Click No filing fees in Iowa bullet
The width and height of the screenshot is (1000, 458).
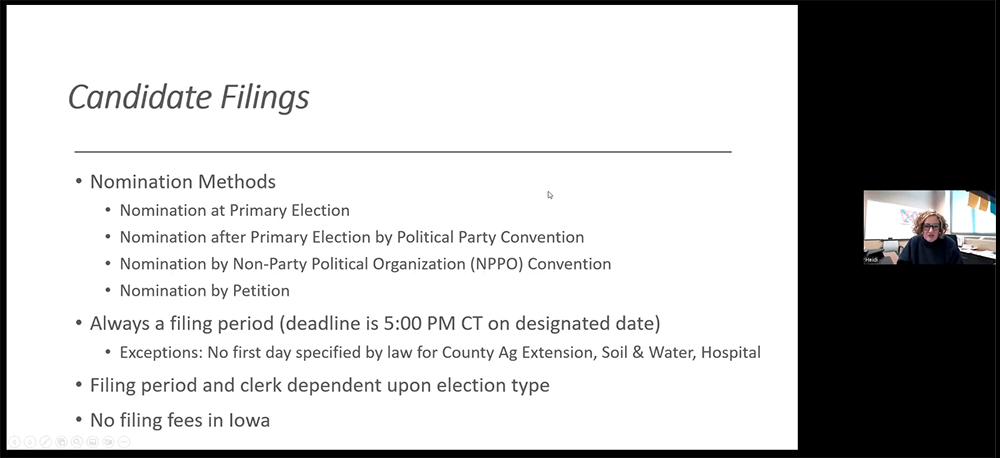pyautogui.click(x=180, y=420)
